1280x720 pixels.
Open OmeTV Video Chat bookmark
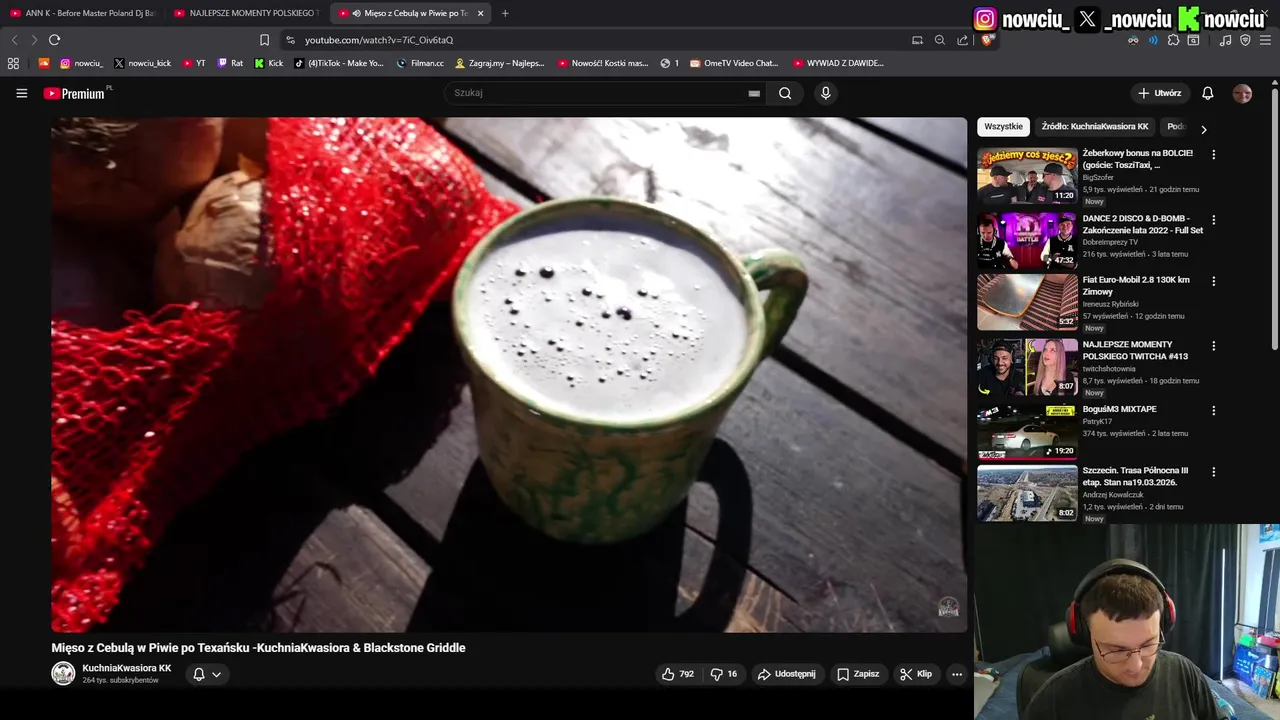coord(733,63)
